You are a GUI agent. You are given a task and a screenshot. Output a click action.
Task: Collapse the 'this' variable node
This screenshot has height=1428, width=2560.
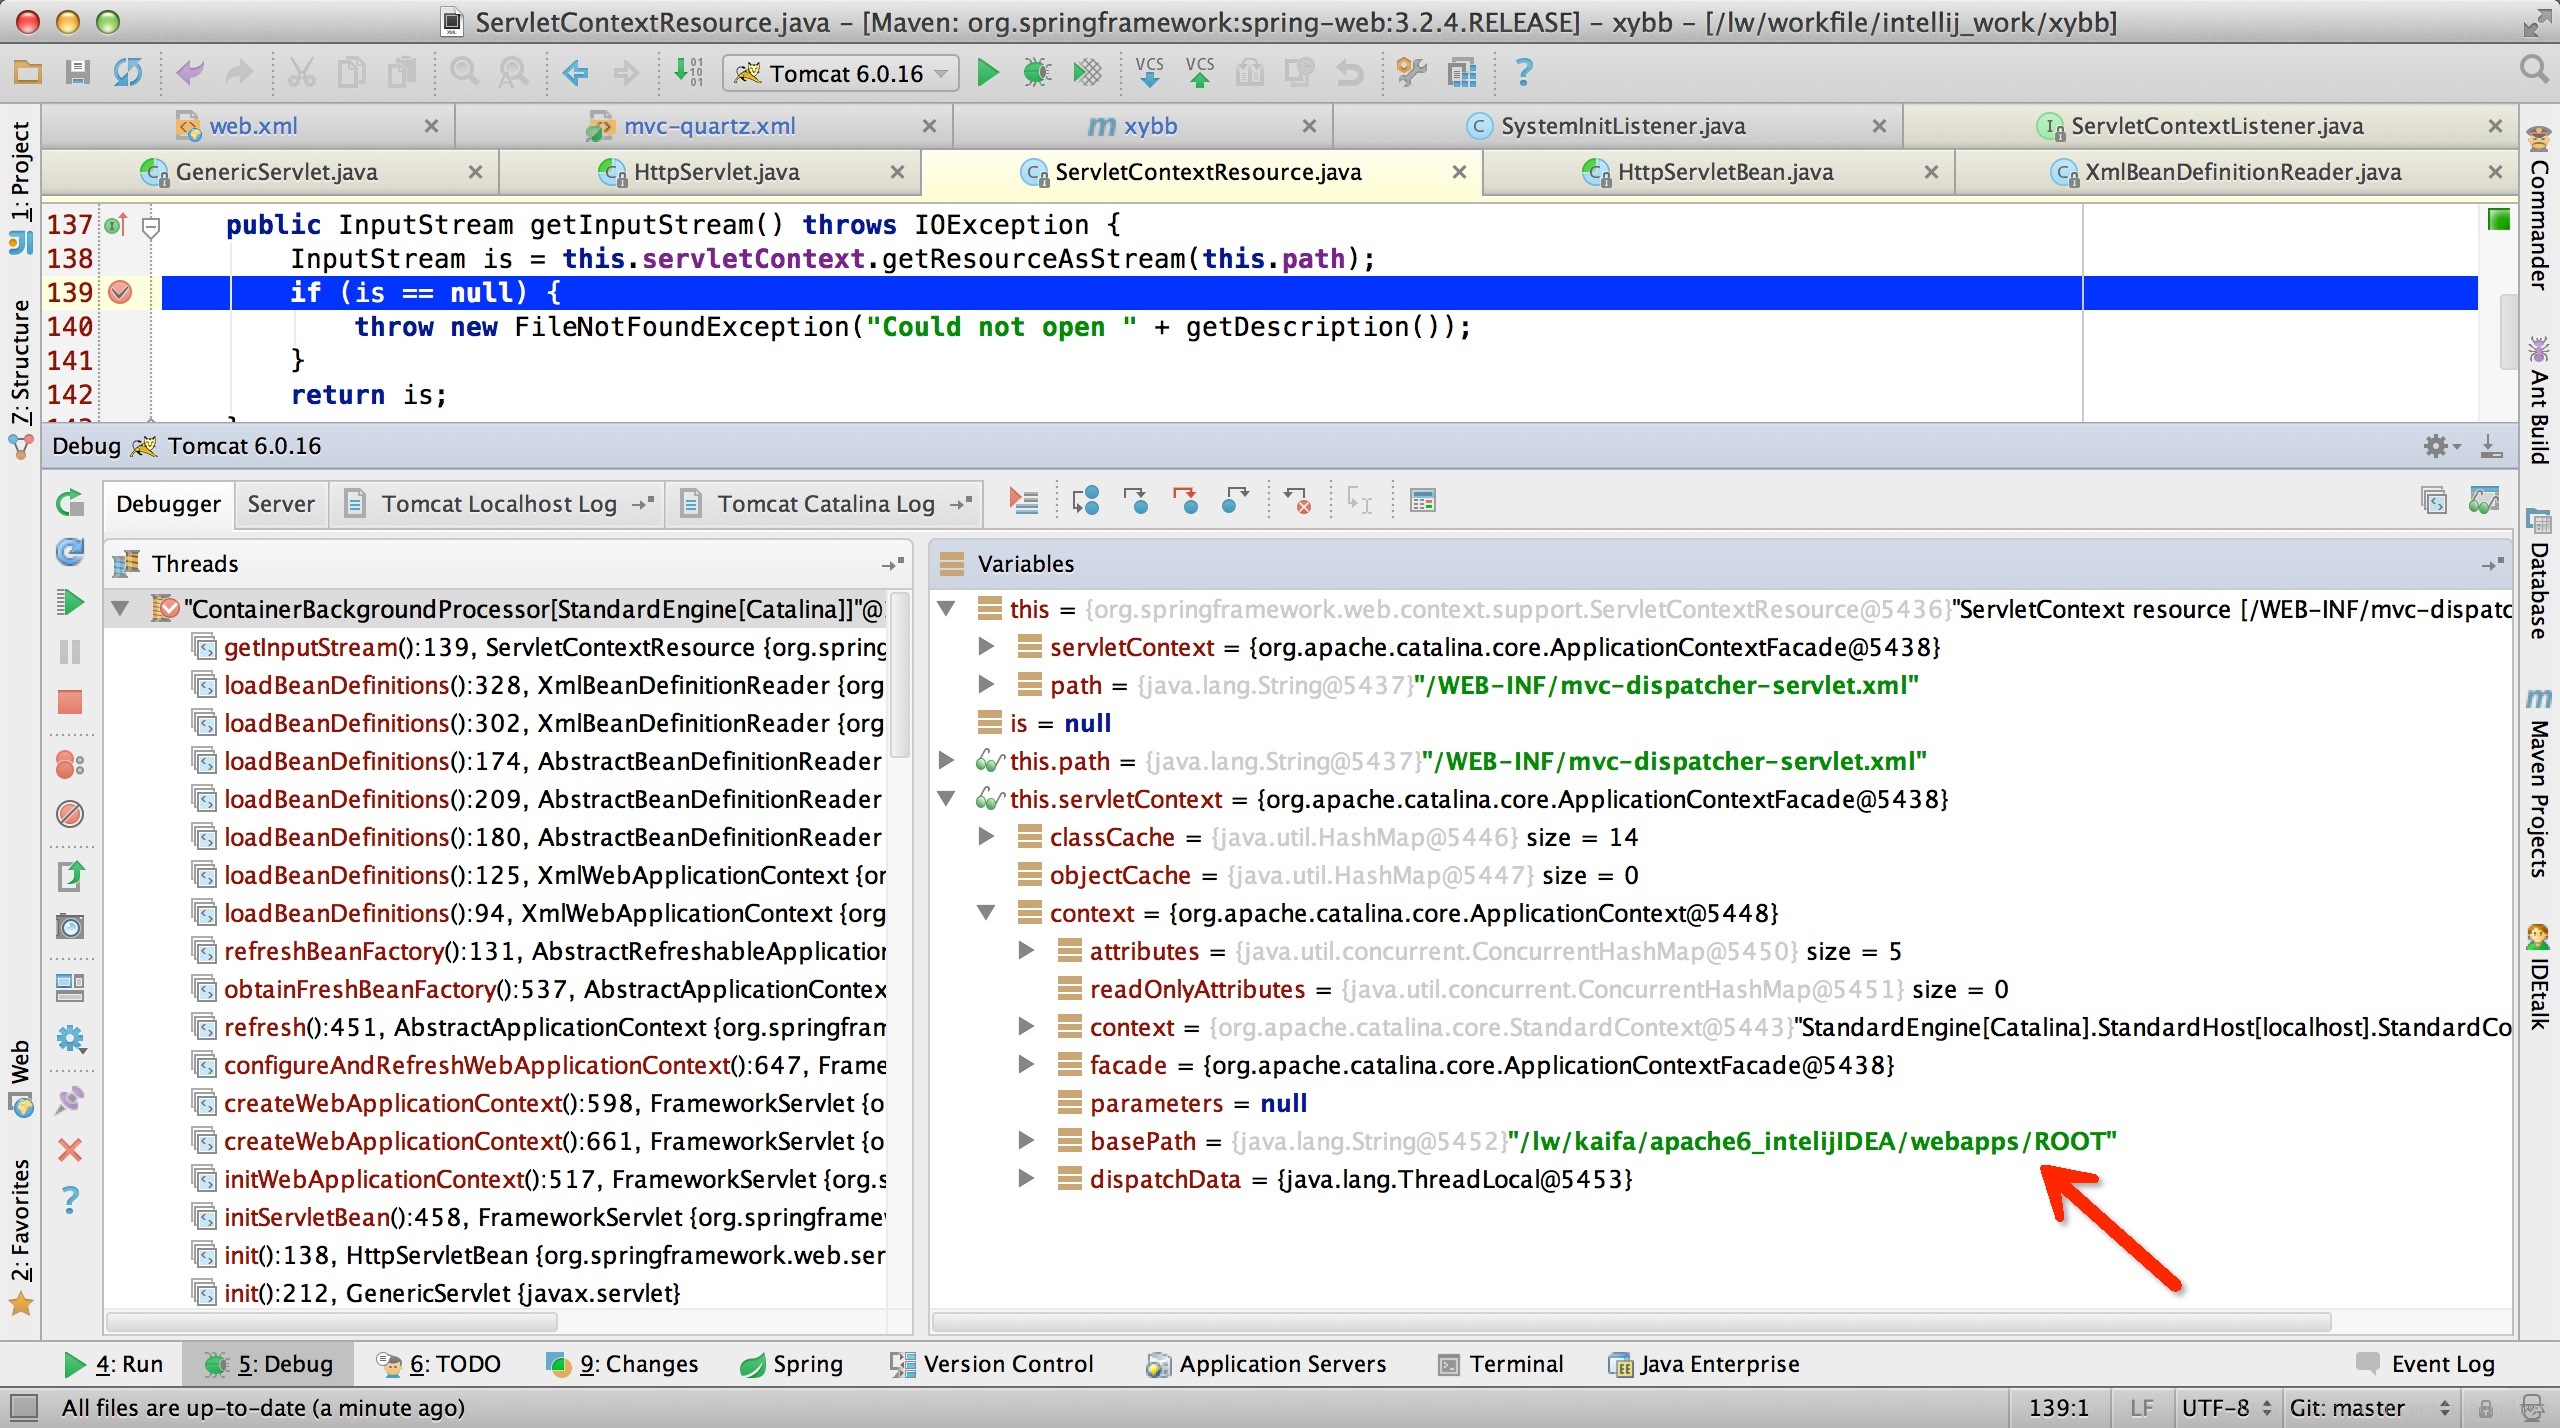tap(946, 608)
